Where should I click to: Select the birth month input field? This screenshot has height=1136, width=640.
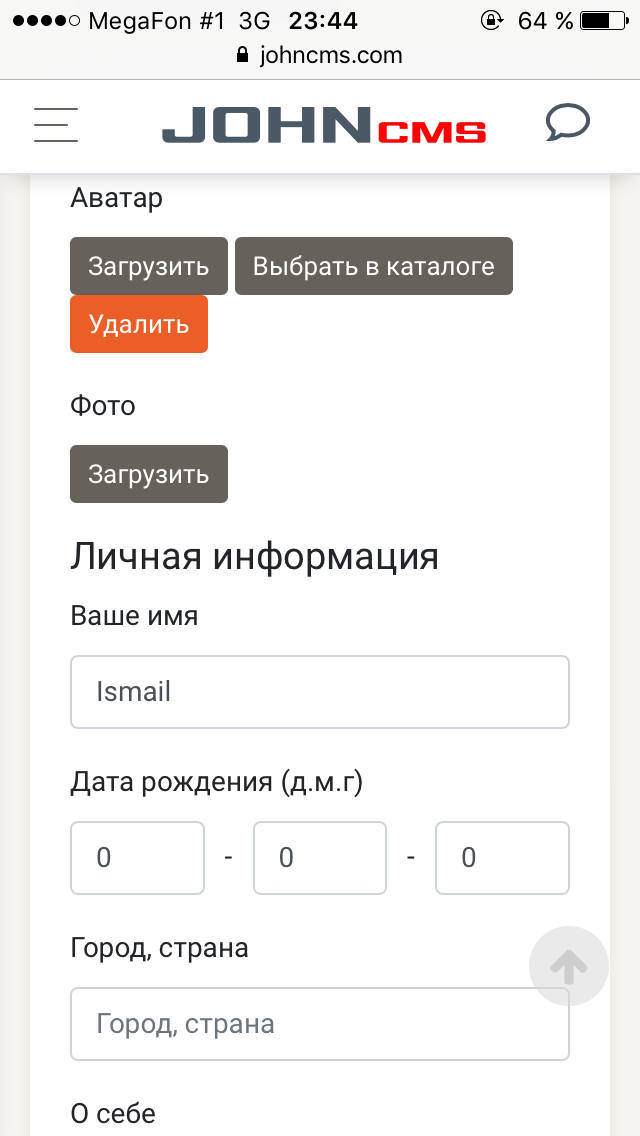320,858
